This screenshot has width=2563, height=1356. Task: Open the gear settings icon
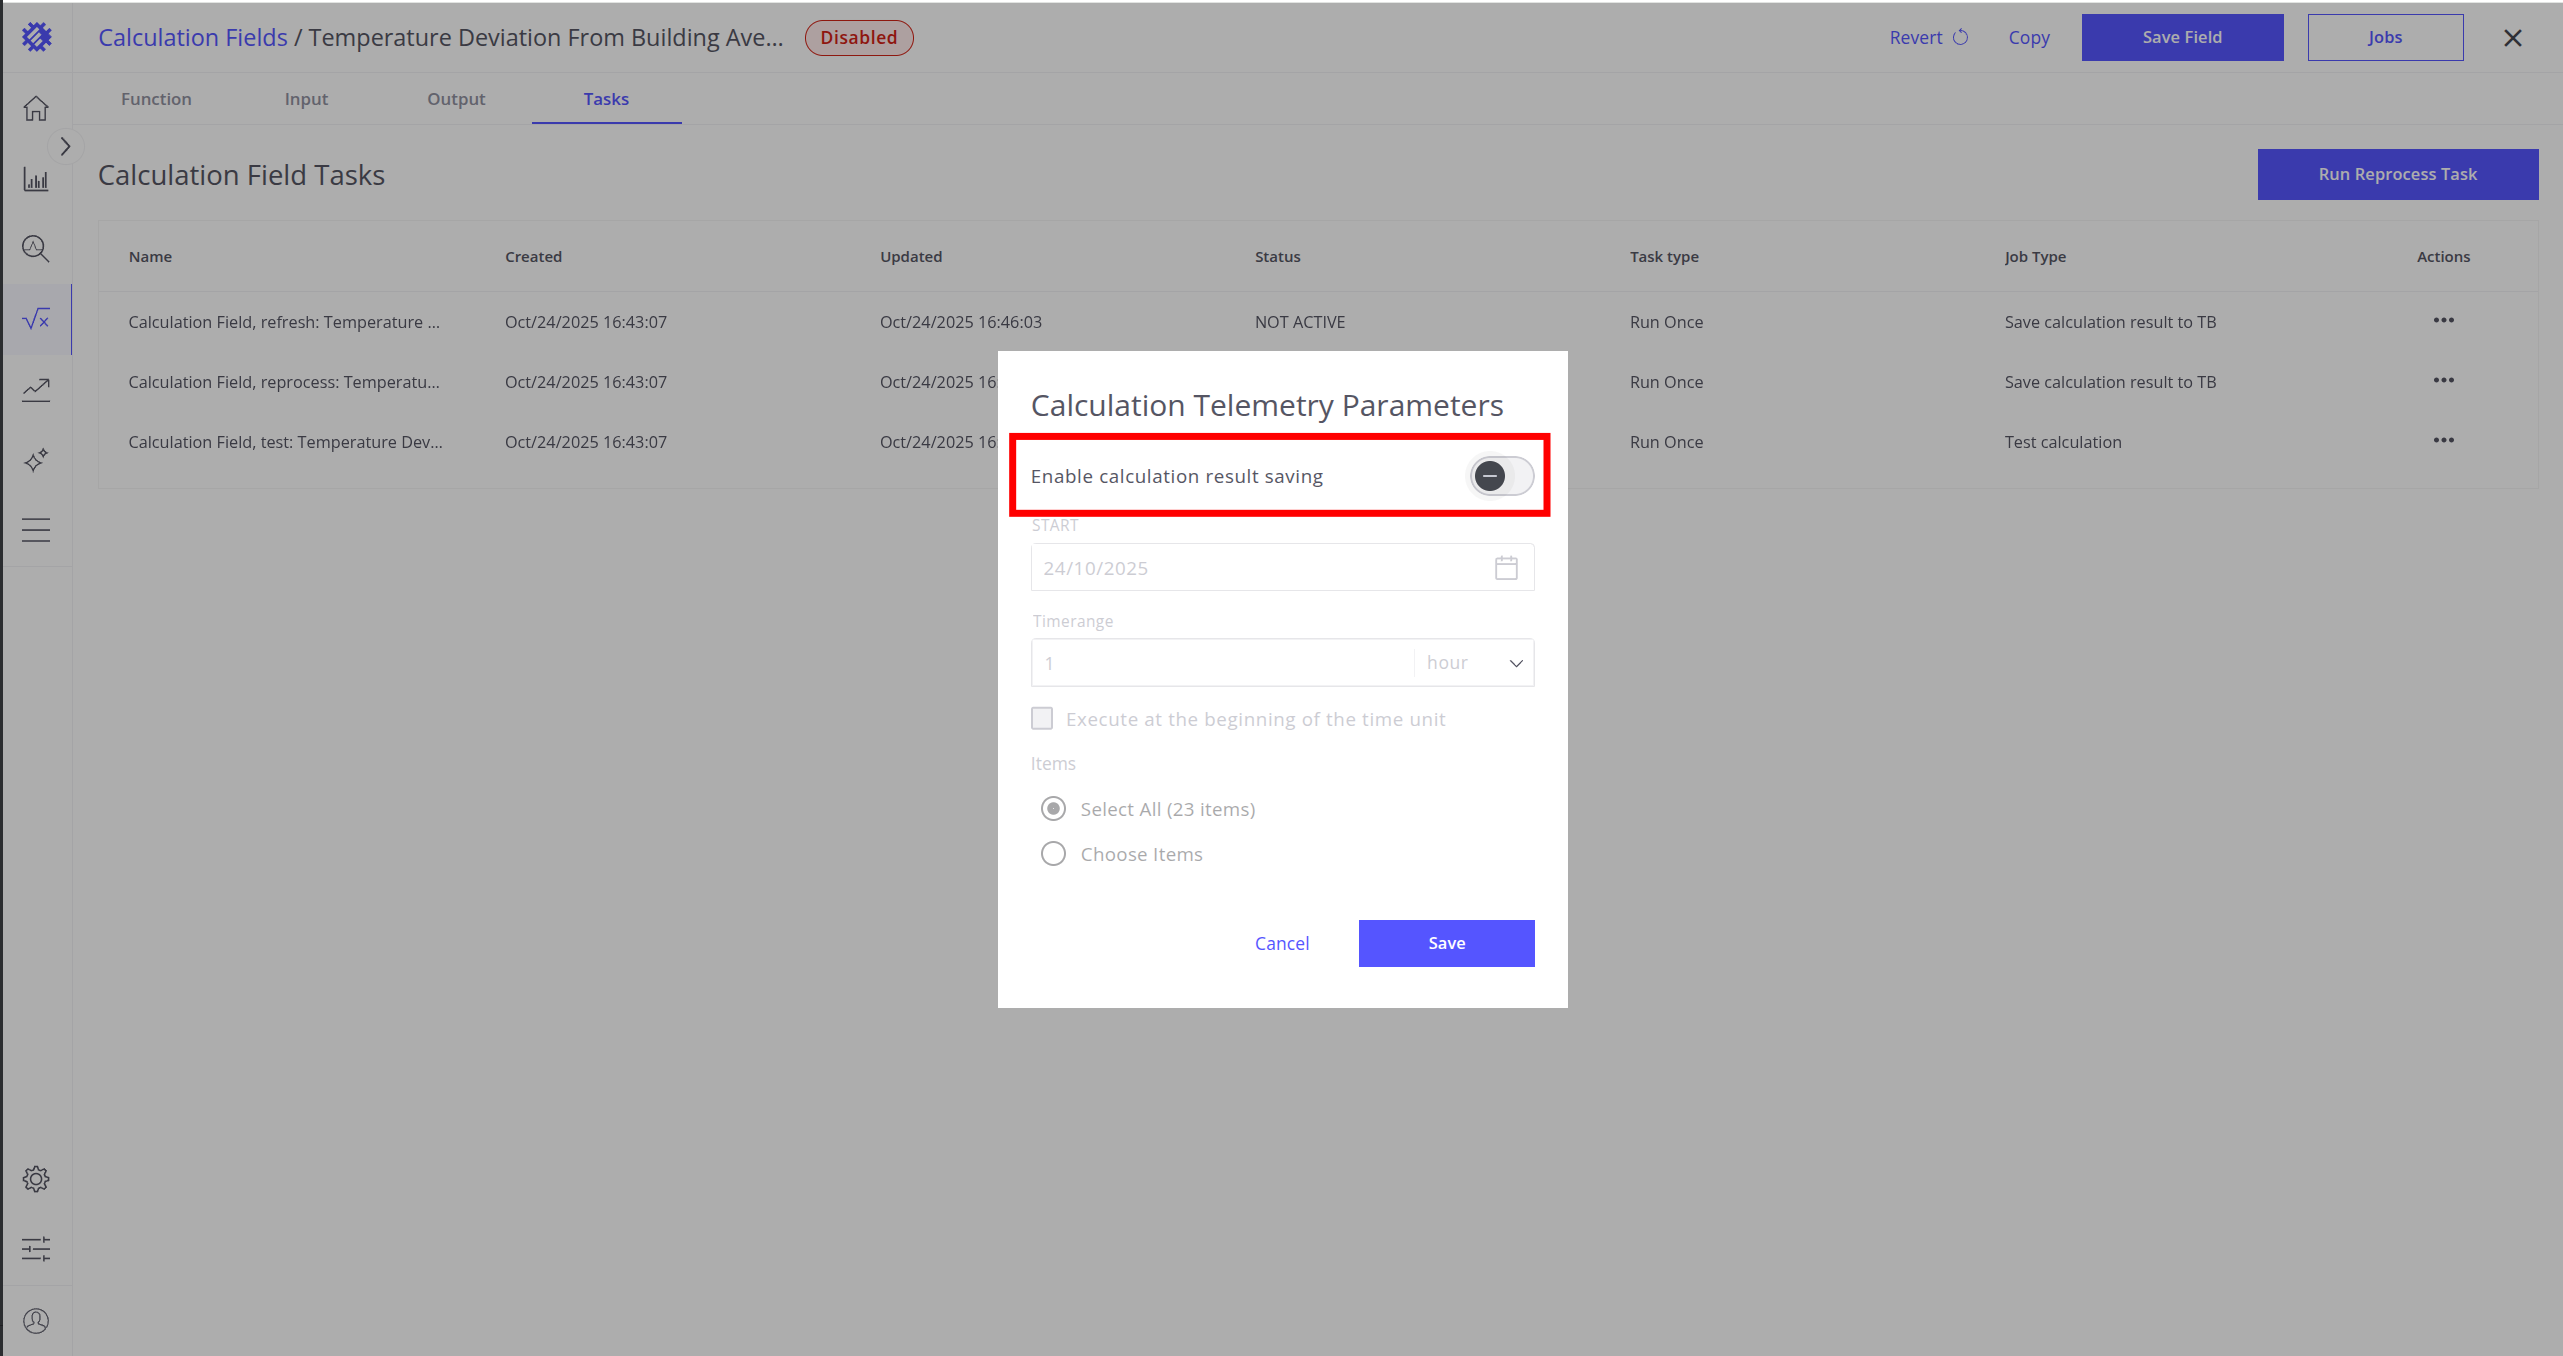pyautogui.click(x=36, y=1179)
